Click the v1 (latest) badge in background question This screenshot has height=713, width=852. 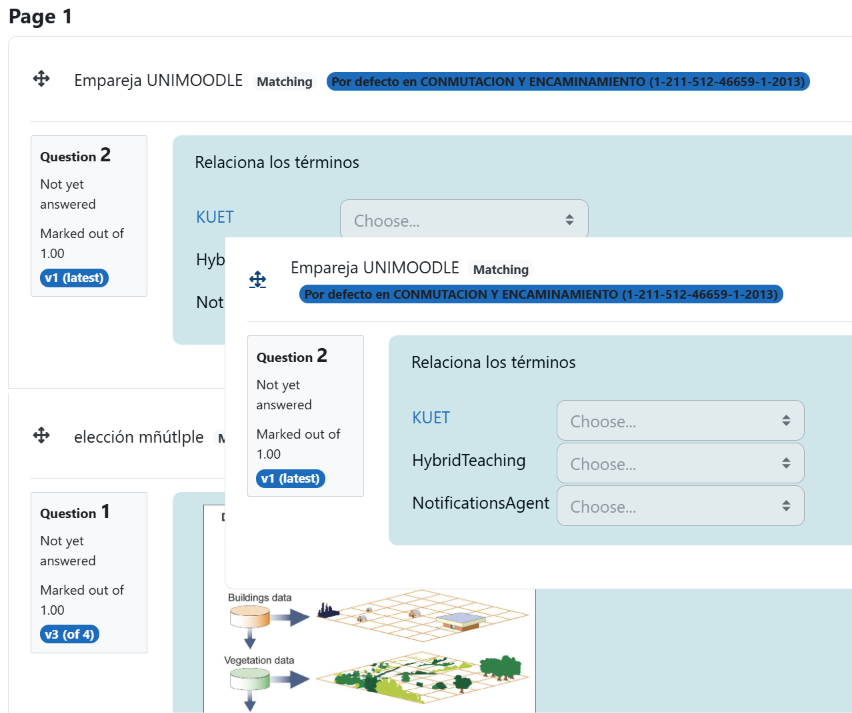tap(74, 278)
